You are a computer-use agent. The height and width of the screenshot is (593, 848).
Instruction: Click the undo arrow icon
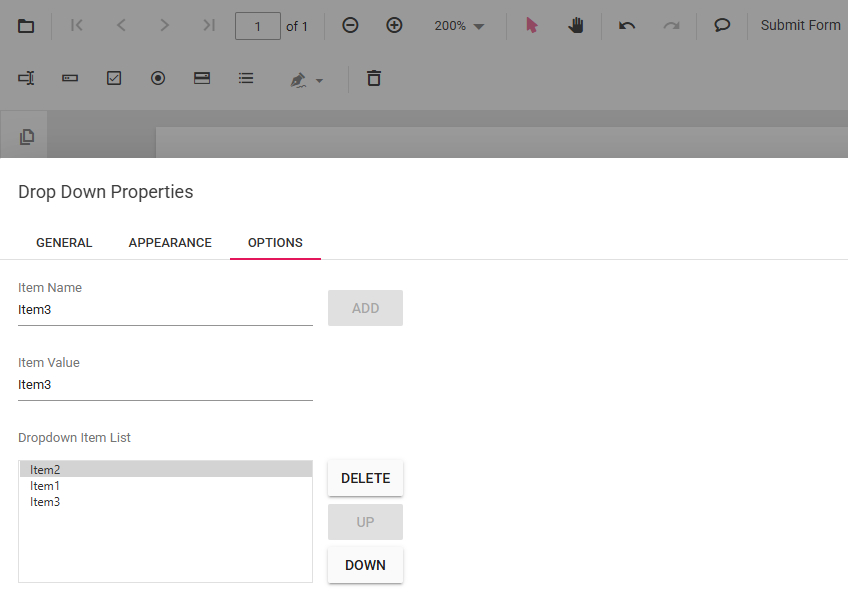[627, 25]
